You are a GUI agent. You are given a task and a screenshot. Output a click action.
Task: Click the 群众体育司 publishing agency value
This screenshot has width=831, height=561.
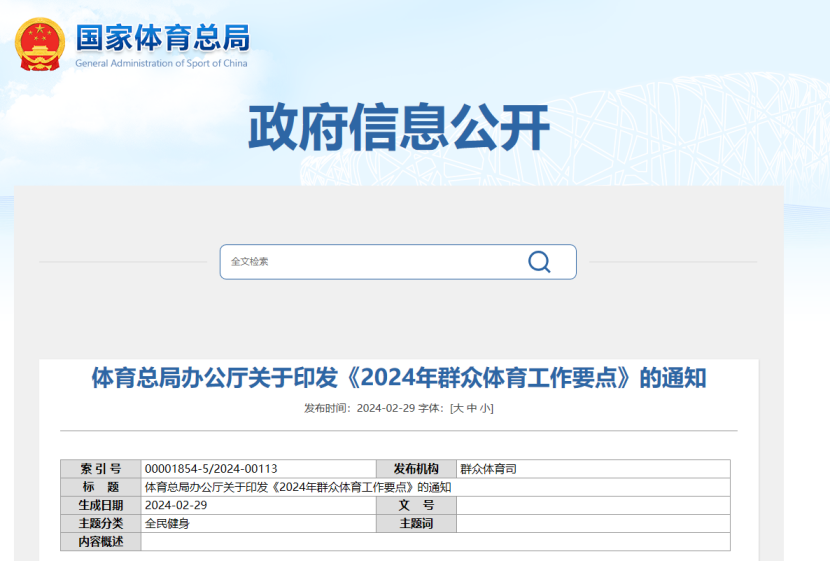coord(488,469)
